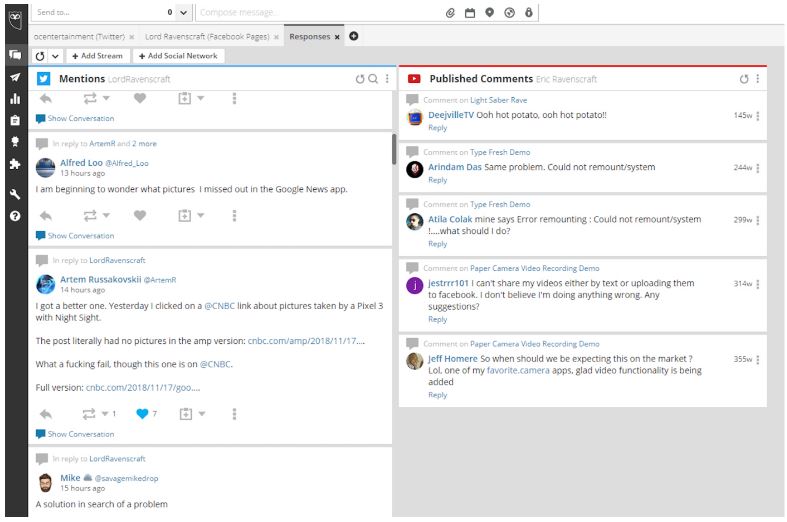Add location with the pin icon

[x=489, y=13]
